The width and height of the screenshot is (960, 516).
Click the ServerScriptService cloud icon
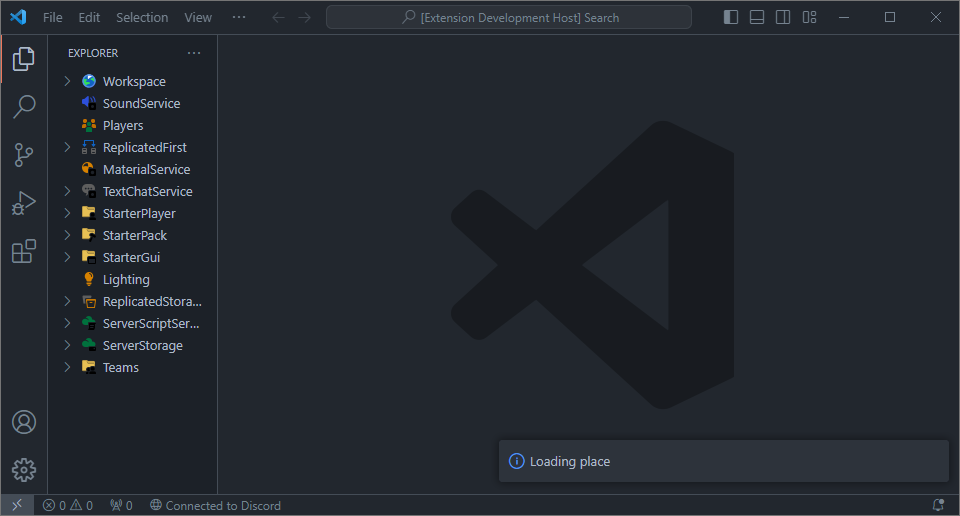tap(89, 323)
